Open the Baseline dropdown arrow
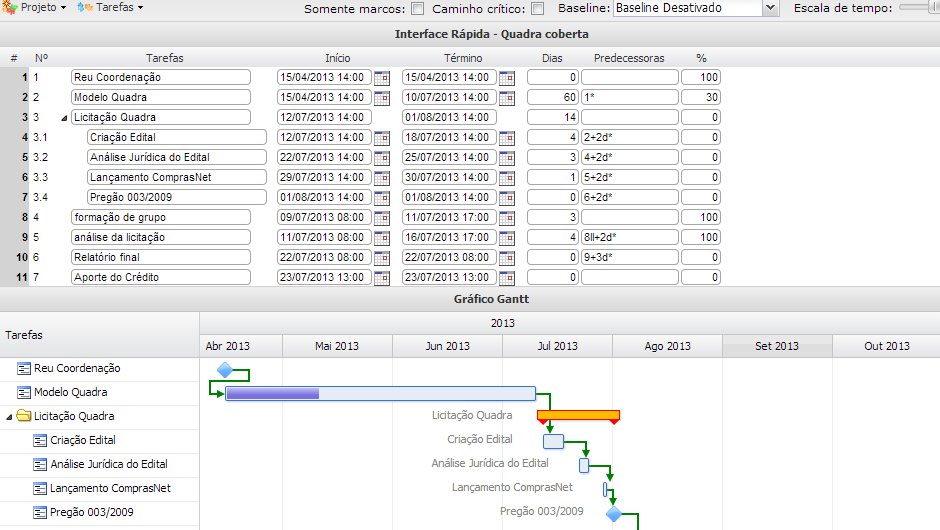The width and height of the screenshot is (940, 530). point(770,8)
